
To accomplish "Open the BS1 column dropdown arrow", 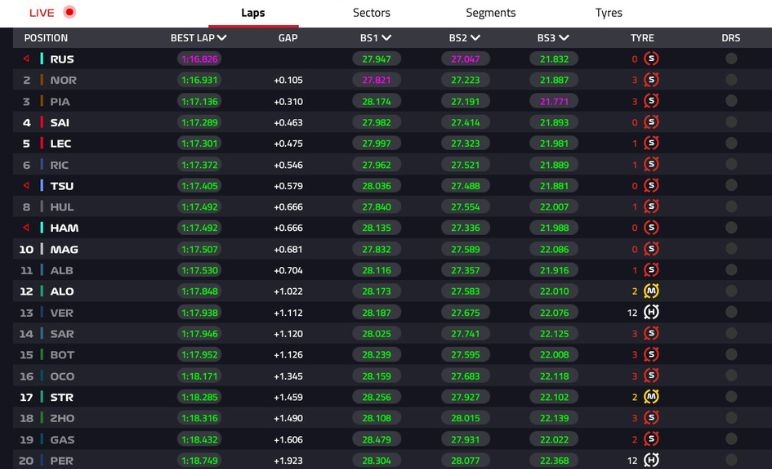I will (x=386, y=38).
